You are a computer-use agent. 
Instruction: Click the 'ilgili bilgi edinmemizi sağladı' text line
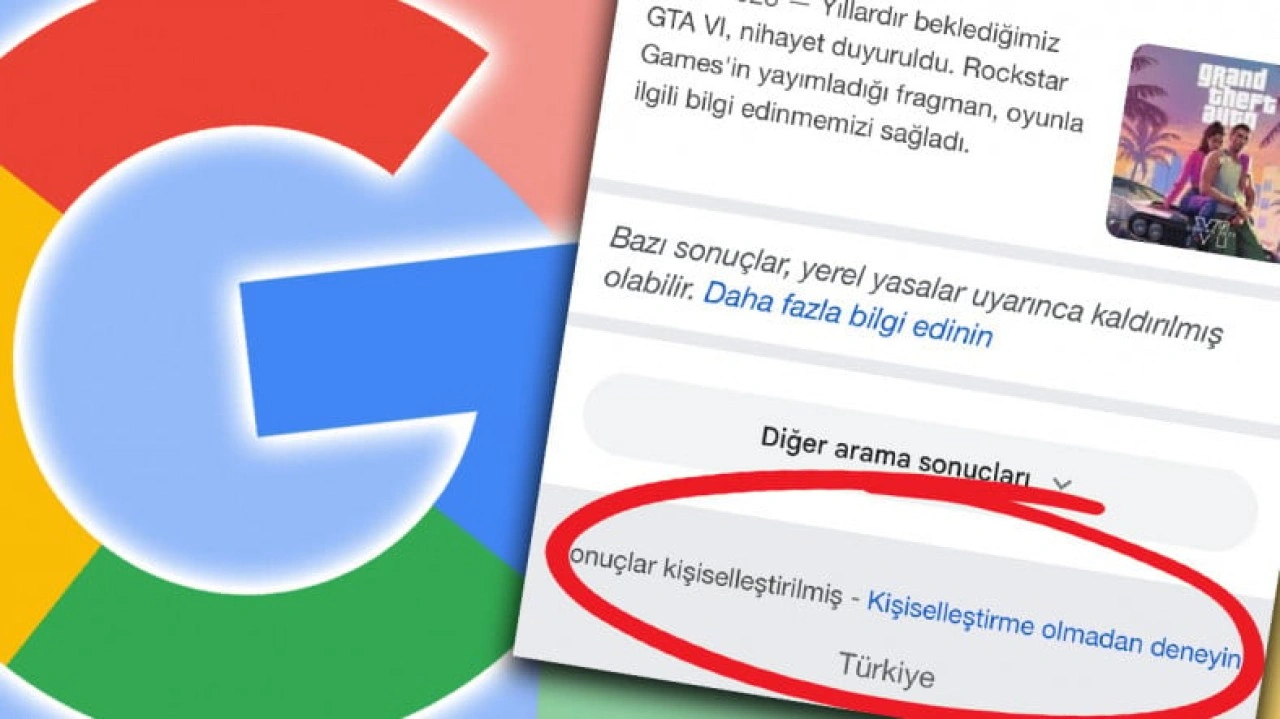click(x=800, y=127)
